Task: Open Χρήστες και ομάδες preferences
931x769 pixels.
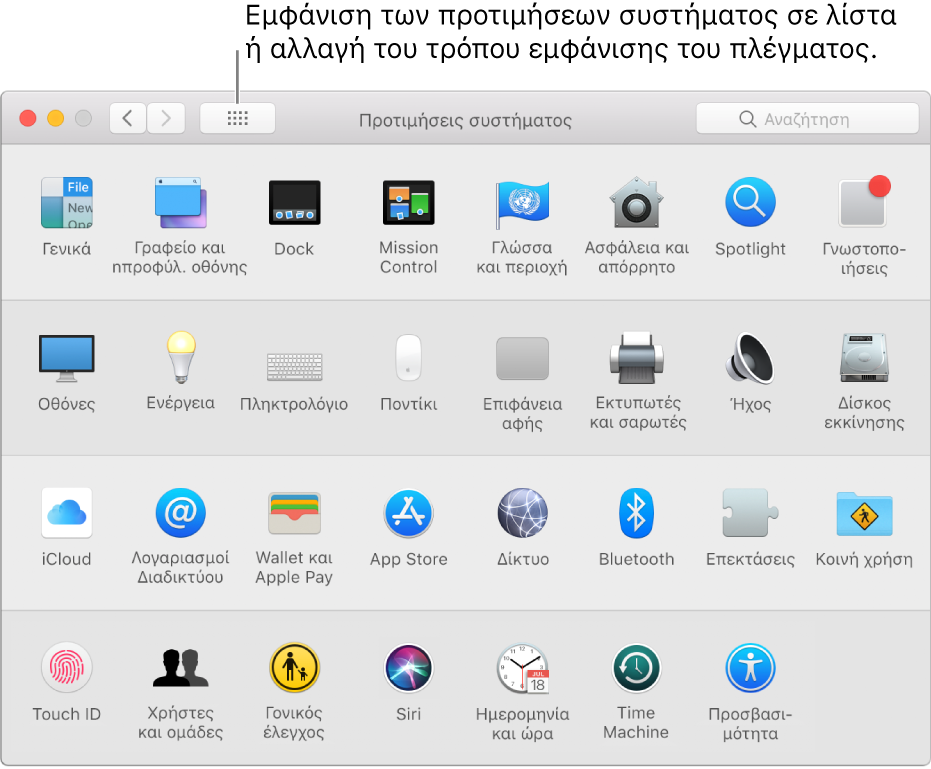Action: click(x=180, y=668)
